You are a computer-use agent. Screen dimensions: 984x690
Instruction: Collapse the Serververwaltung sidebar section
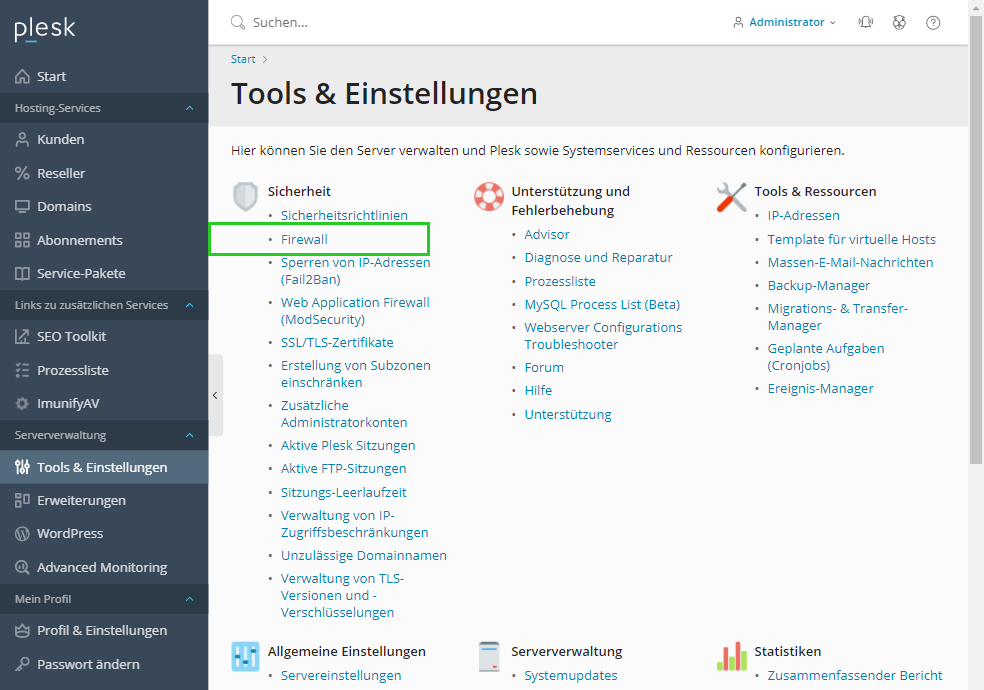[190, 435]
